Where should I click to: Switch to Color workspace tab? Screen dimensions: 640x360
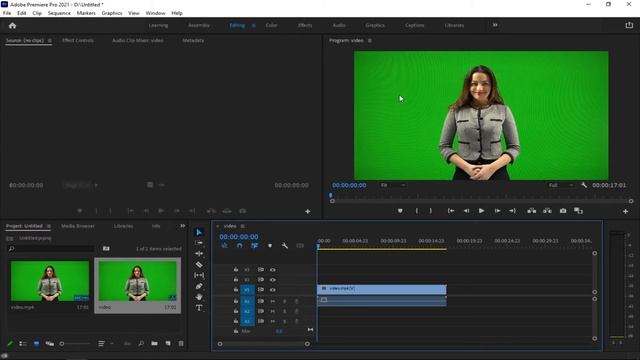coord(271,25)
